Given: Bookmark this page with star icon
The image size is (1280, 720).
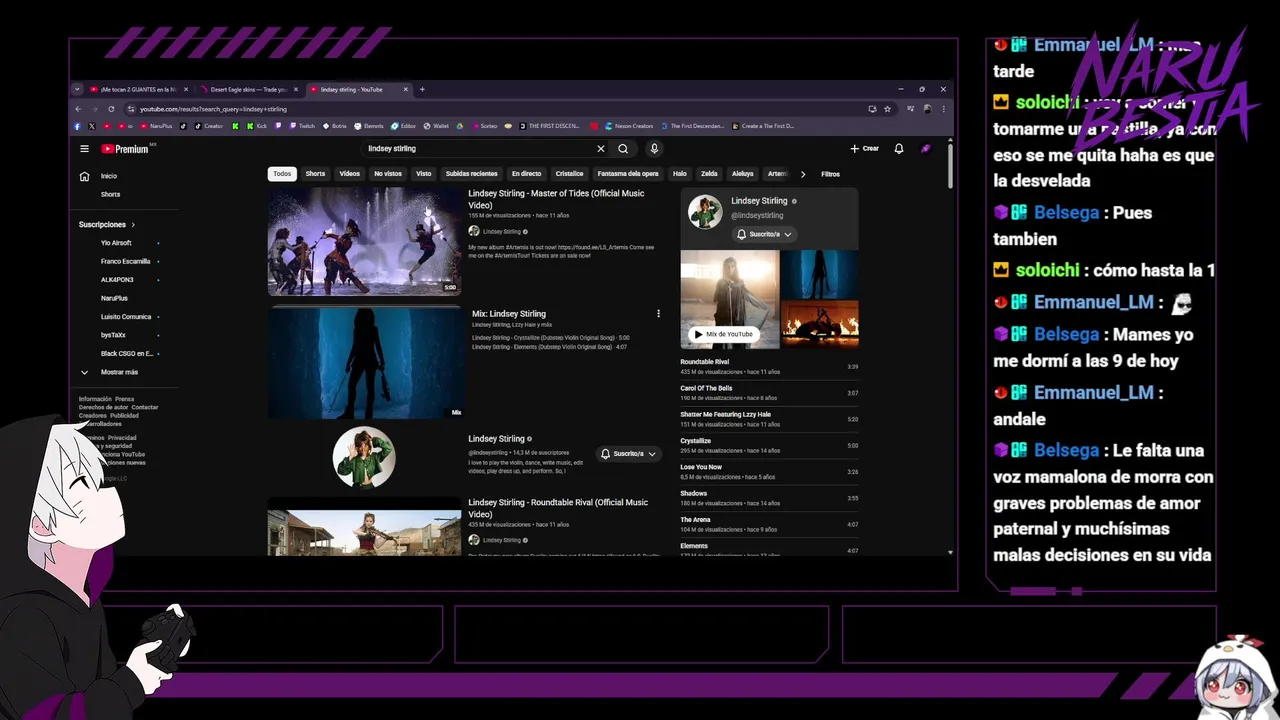Looking at the screenshot, I should click(887, 109).
